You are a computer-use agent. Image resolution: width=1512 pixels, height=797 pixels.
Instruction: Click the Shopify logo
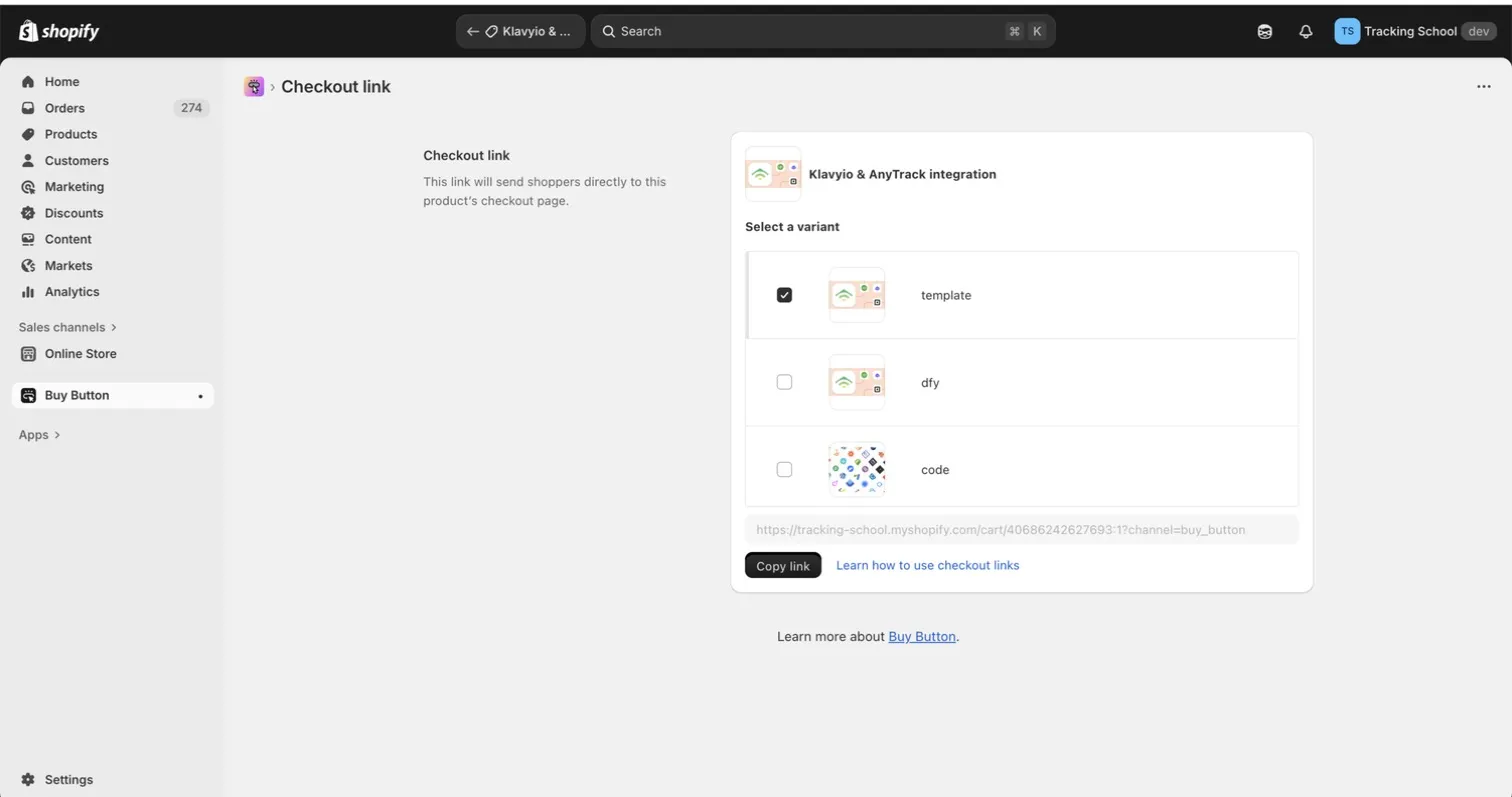(59, 31)
